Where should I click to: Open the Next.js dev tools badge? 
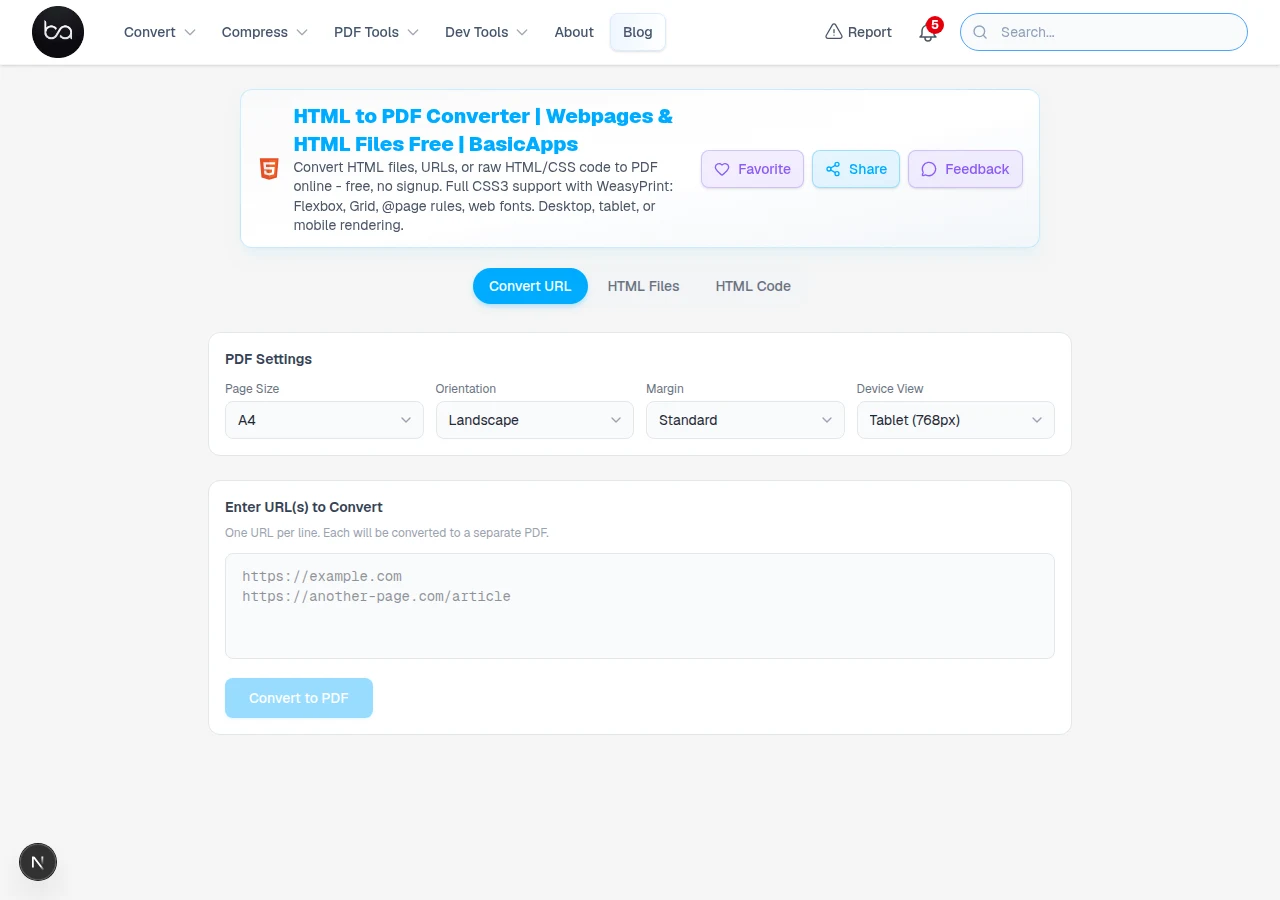(38, 862)
